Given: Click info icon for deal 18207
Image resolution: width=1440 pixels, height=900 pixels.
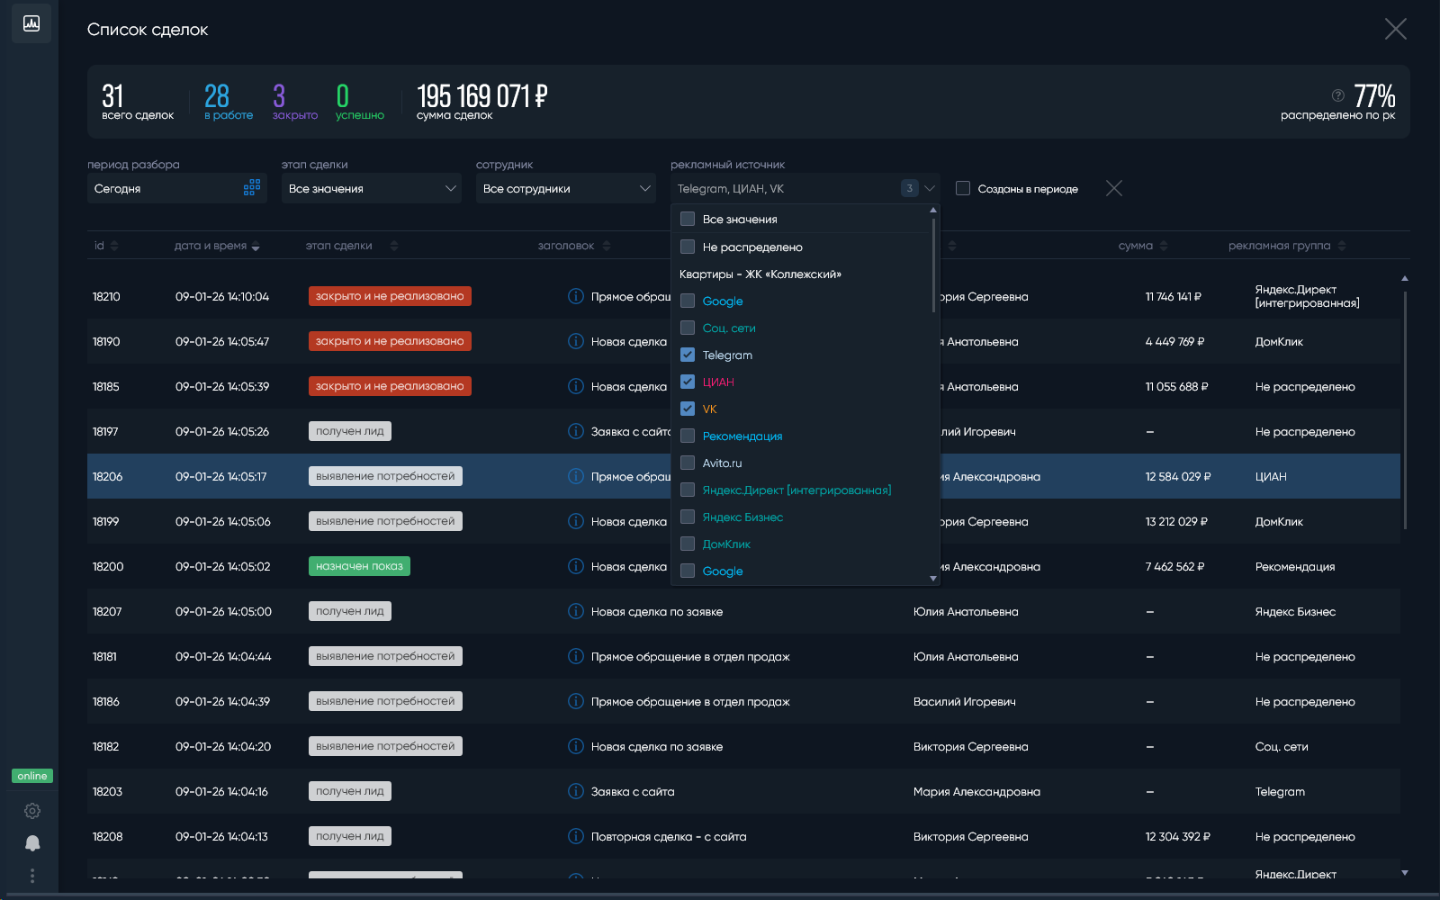Looking at the screenshot, I should pyautogui.click(x=576, y=611).
